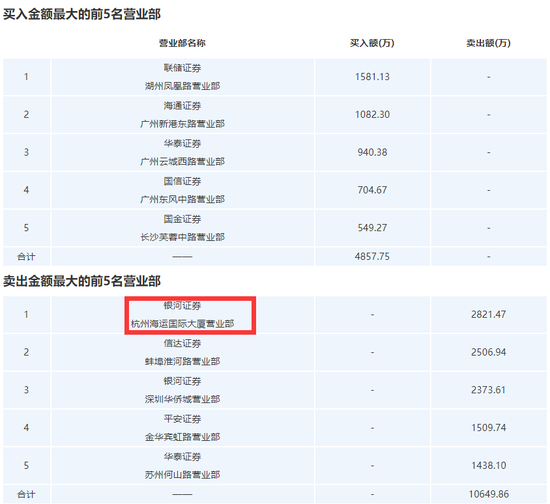
Task: Click sell amount 2821.47
Action: click(488, 314)
